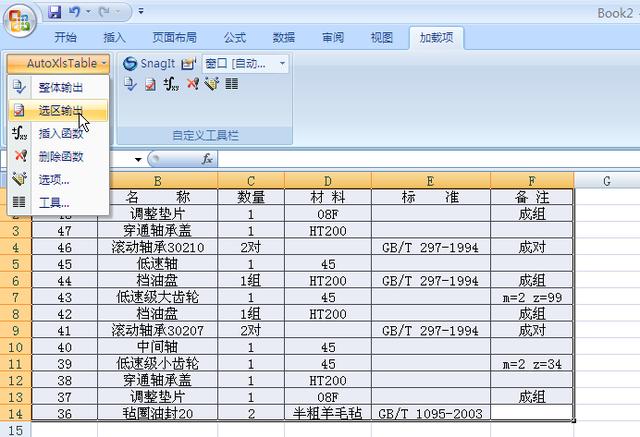The height and width of the screenshot is (437, 640).
Task: Click the header cell 标 准
Action: [x=431, y=197]
